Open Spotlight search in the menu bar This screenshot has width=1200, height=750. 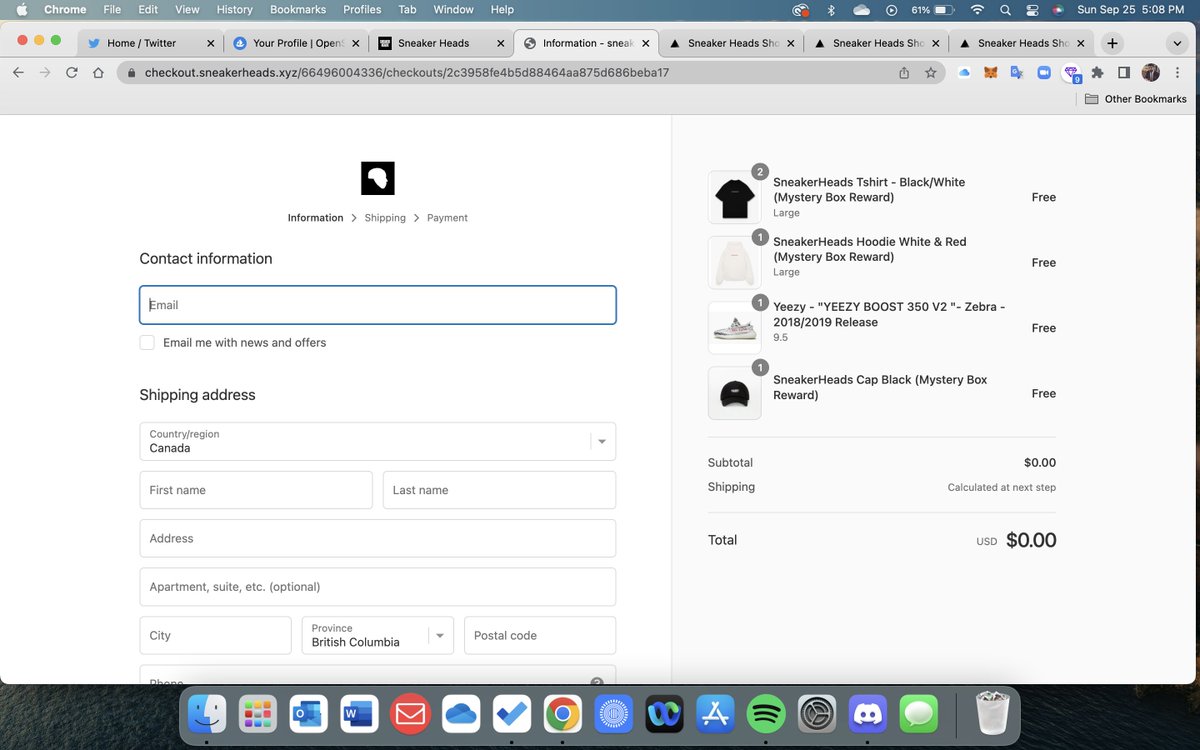(x=1004, y=10)
